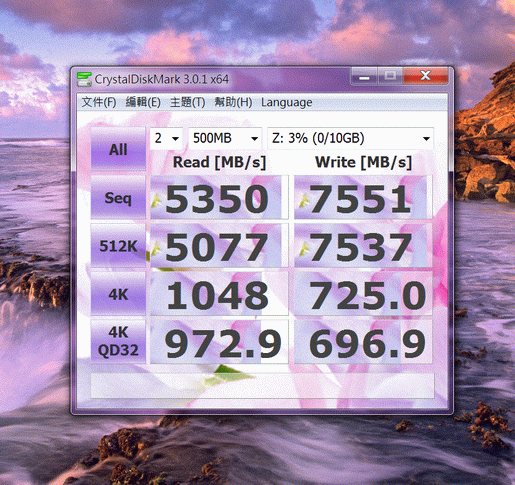The height and width of the screenshot is (485, 515).
Task: Click the Seq read result 5350
Action: (219, 198)
